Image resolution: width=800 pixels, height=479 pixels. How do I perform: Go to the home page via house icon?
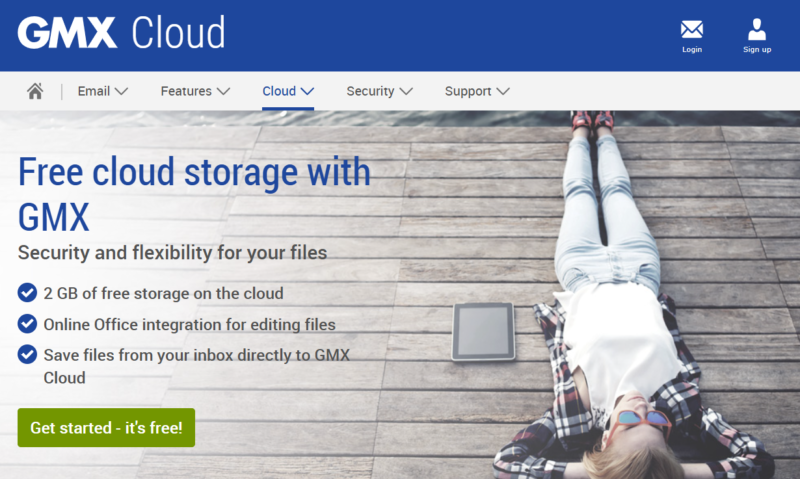pyautogui.click(x=35, y=91)
